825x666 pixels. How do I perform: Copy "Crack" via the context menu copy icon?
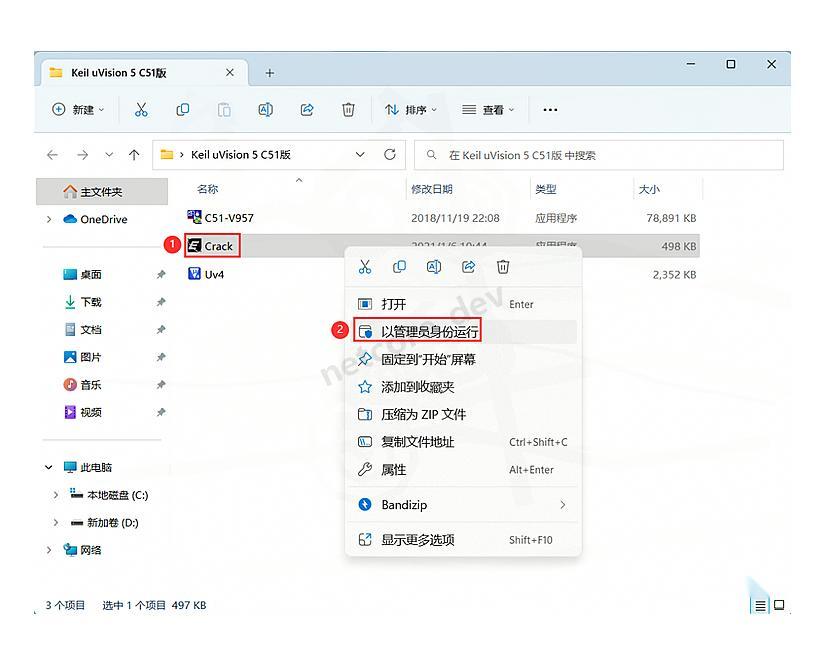pos(400,267)
